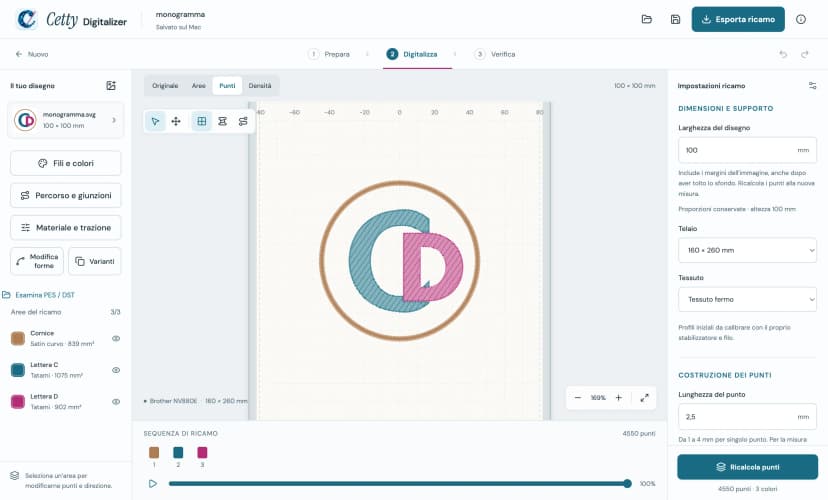The image size is (828, 500).
Task: Click the Larghezza del disegno input field
Action: point(747,150)
